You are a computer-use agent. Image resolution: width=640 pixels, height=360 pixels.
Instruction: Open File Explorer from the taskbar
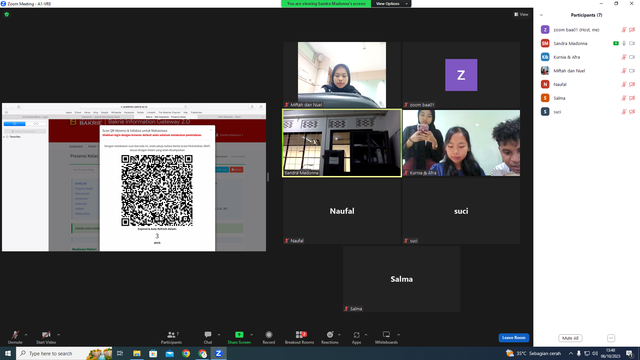pos(137,353)
